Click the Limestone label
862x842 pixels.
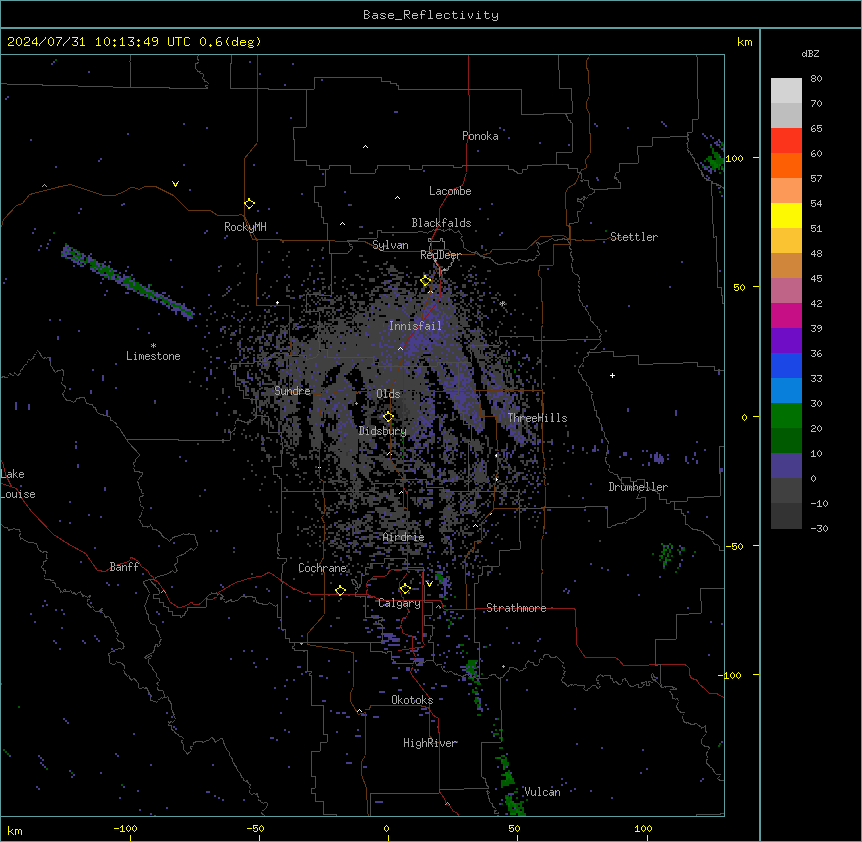tap(153, 356)
